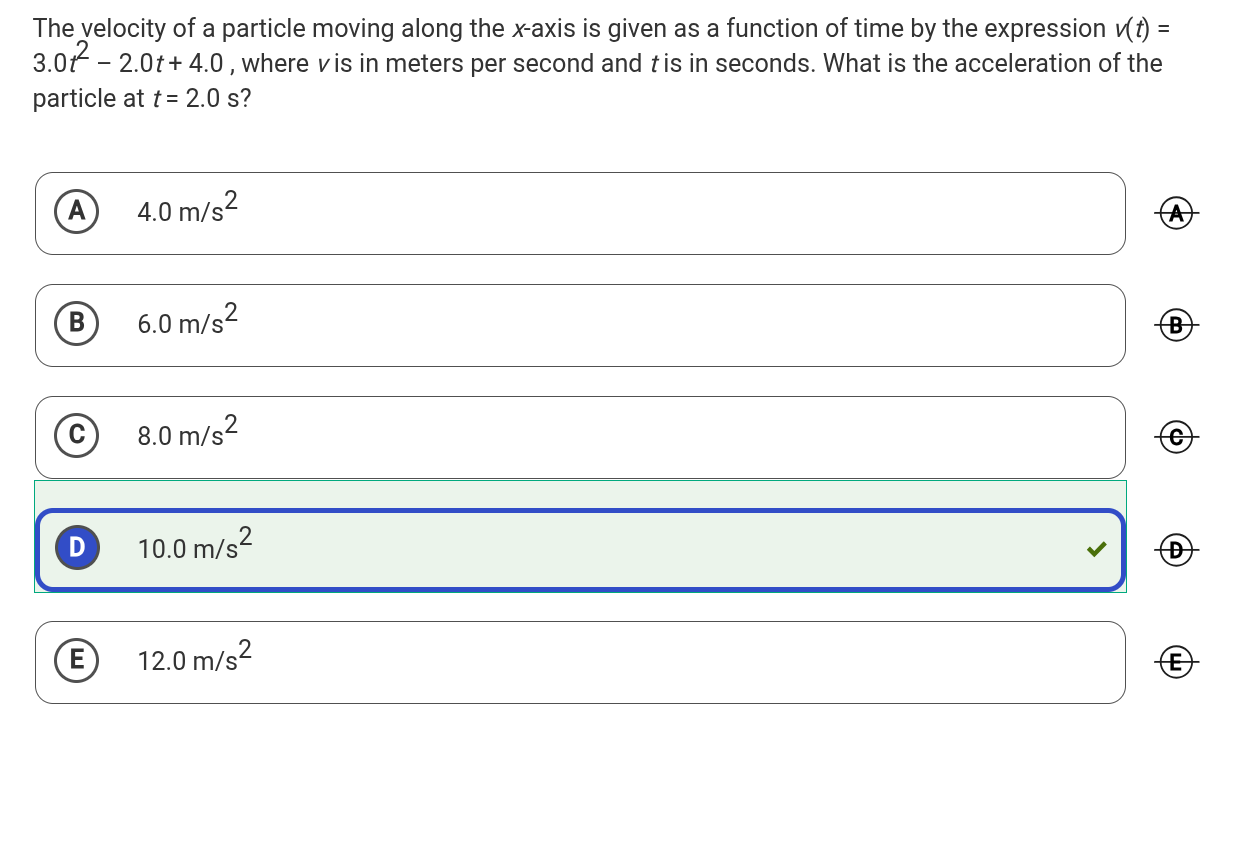
Task: Deselect the highlighted D circle
Action: [77, 548]
